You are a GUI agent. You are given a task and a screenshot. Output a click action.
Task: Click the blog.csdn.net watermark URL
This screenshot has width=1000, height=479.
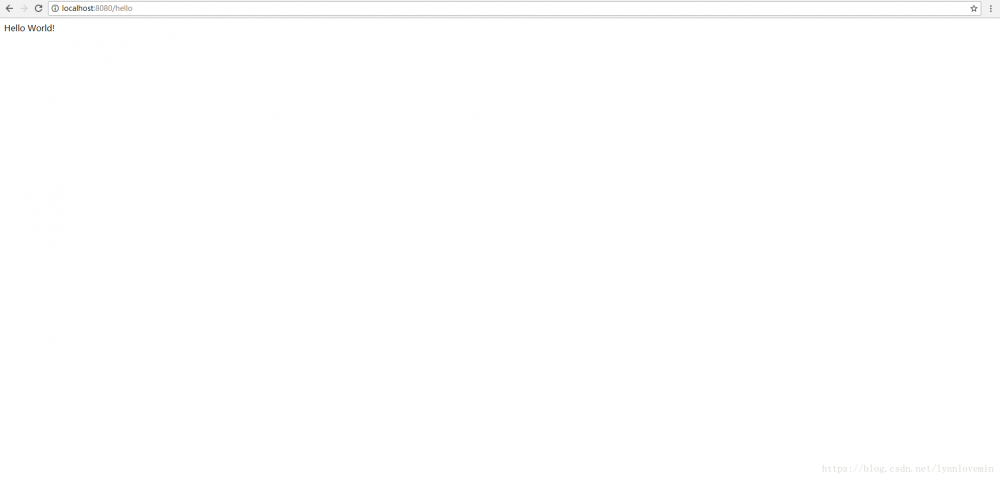click(x=908, y=469)
